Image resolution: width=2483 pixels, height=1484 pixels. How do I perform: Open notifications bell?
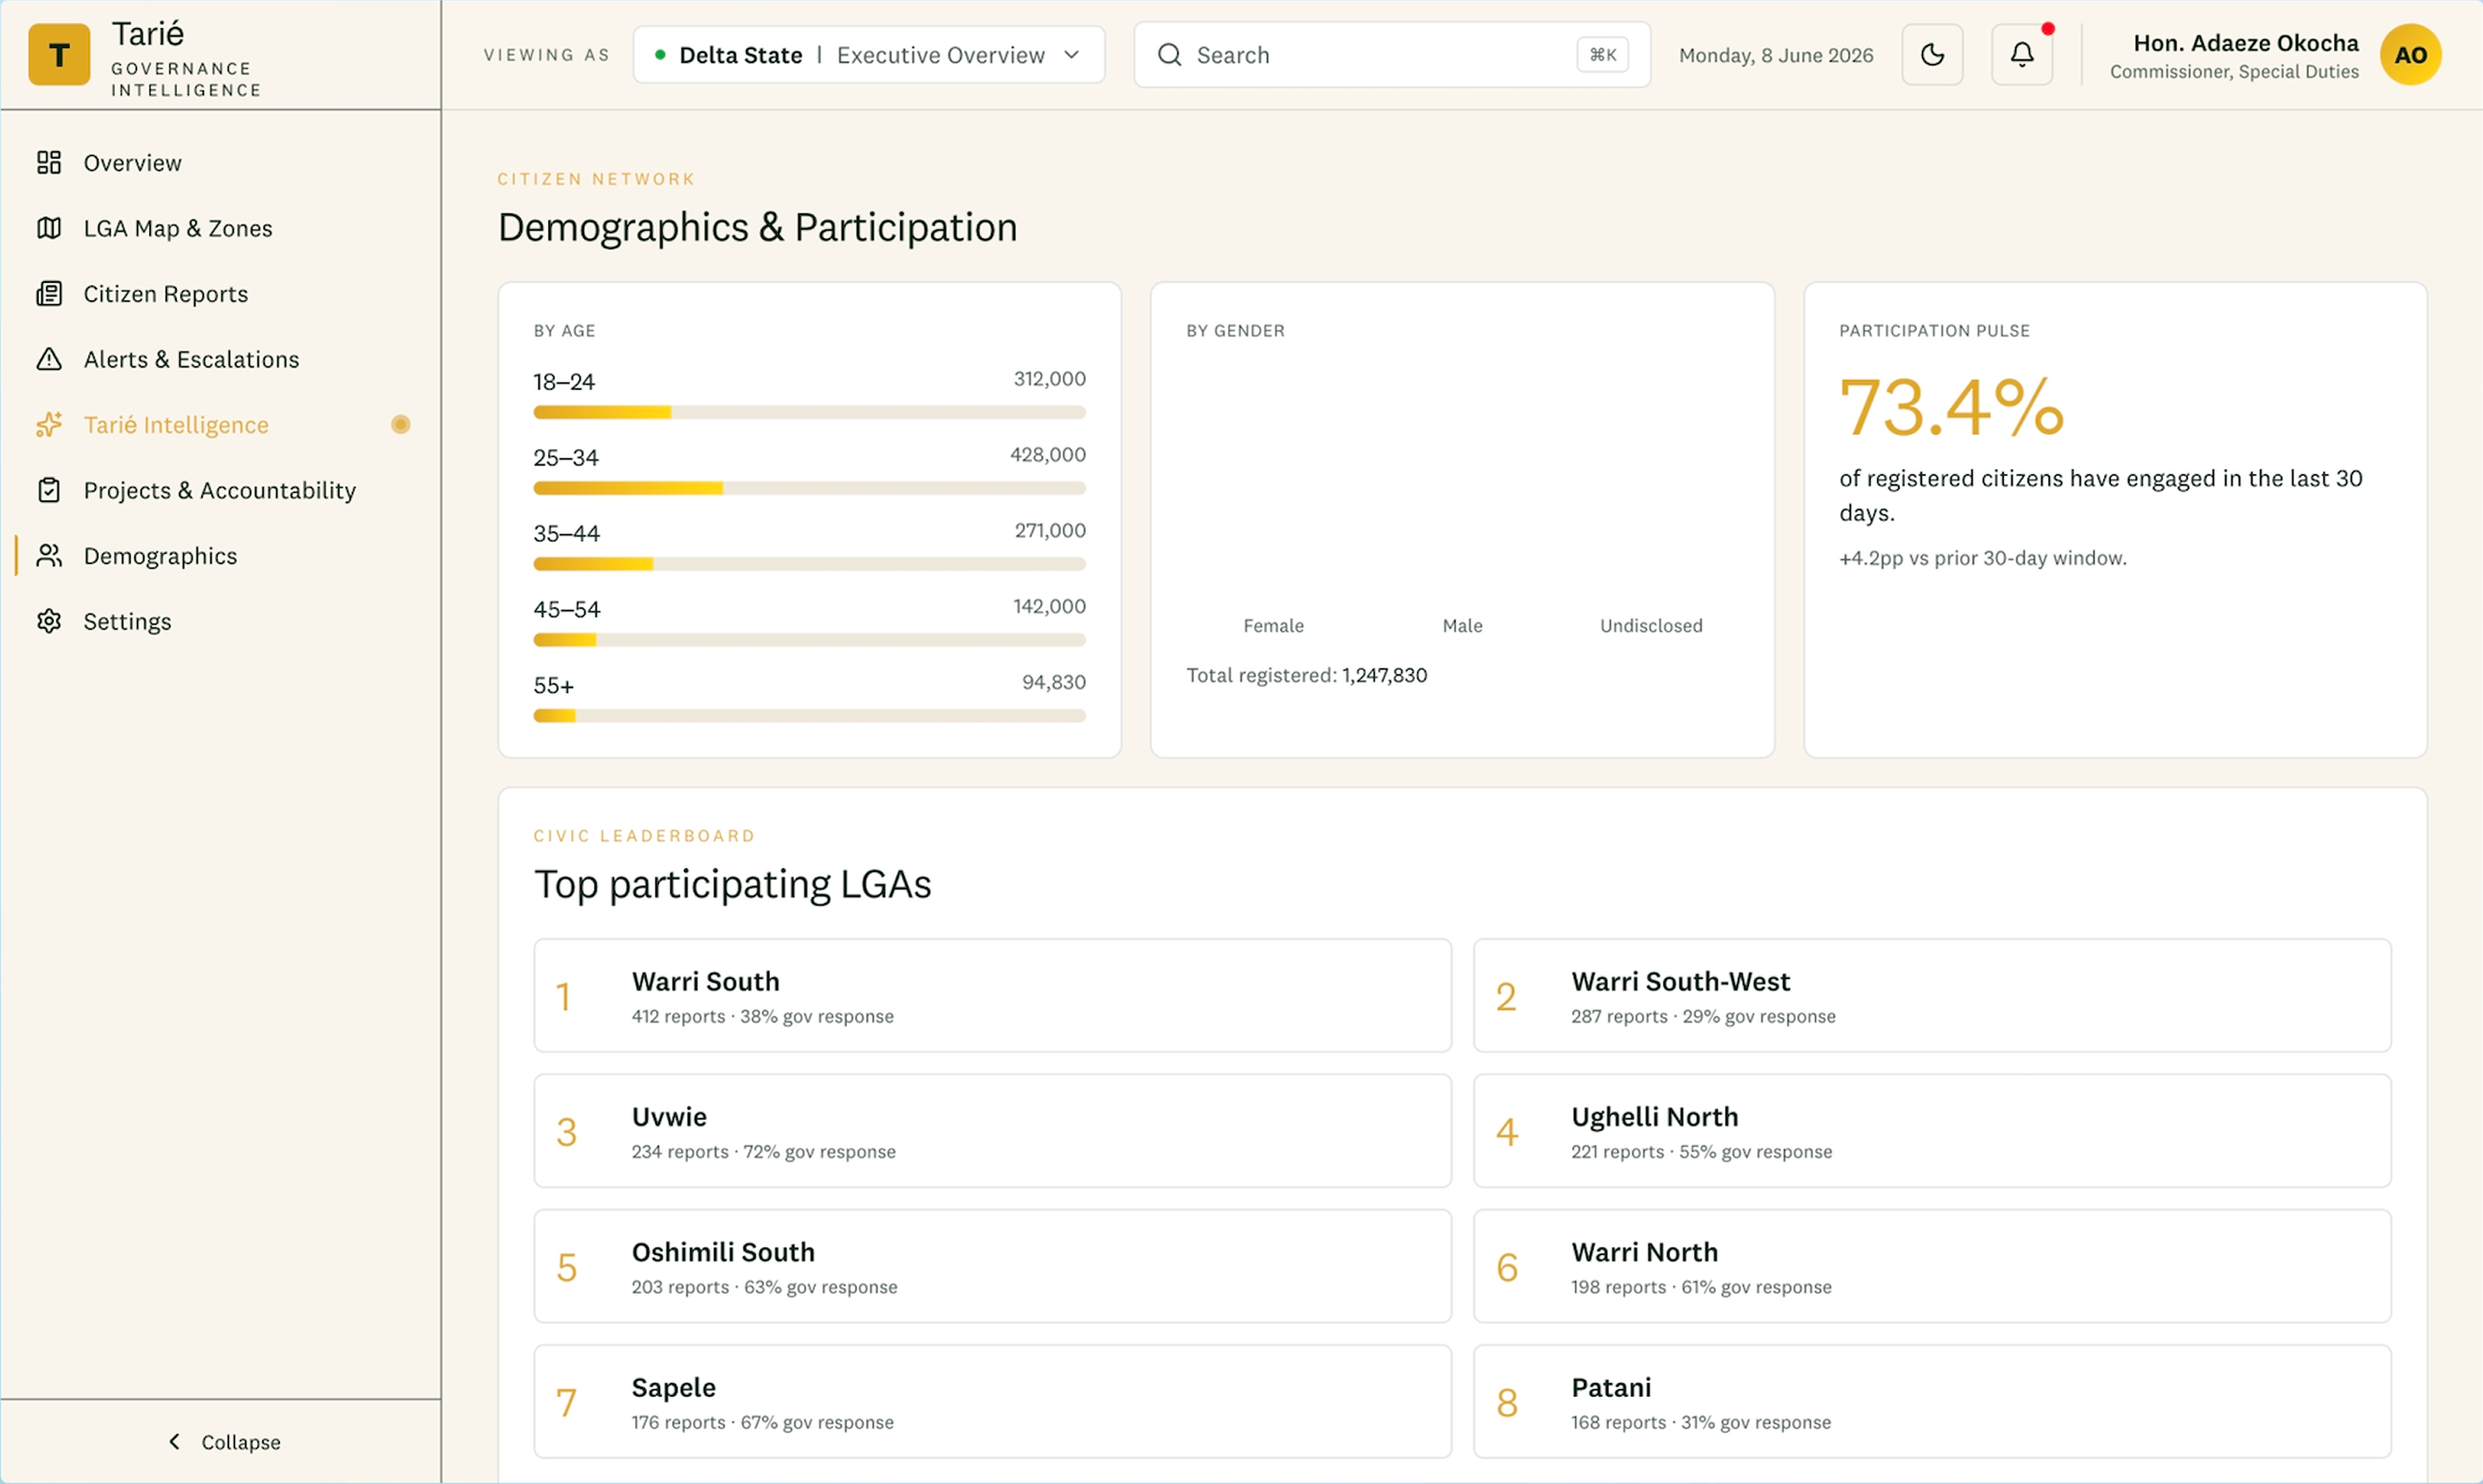(x=2021, y=55)
